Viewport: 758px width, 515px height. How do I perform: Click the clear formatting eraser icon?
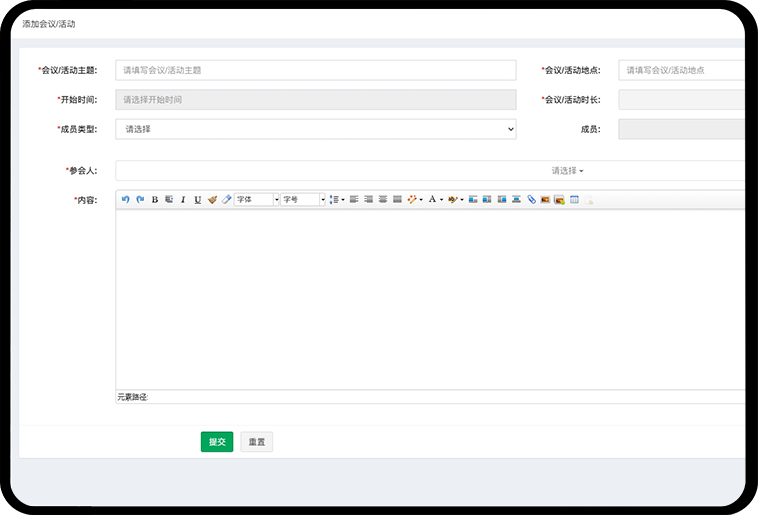[x=226, y=200]
